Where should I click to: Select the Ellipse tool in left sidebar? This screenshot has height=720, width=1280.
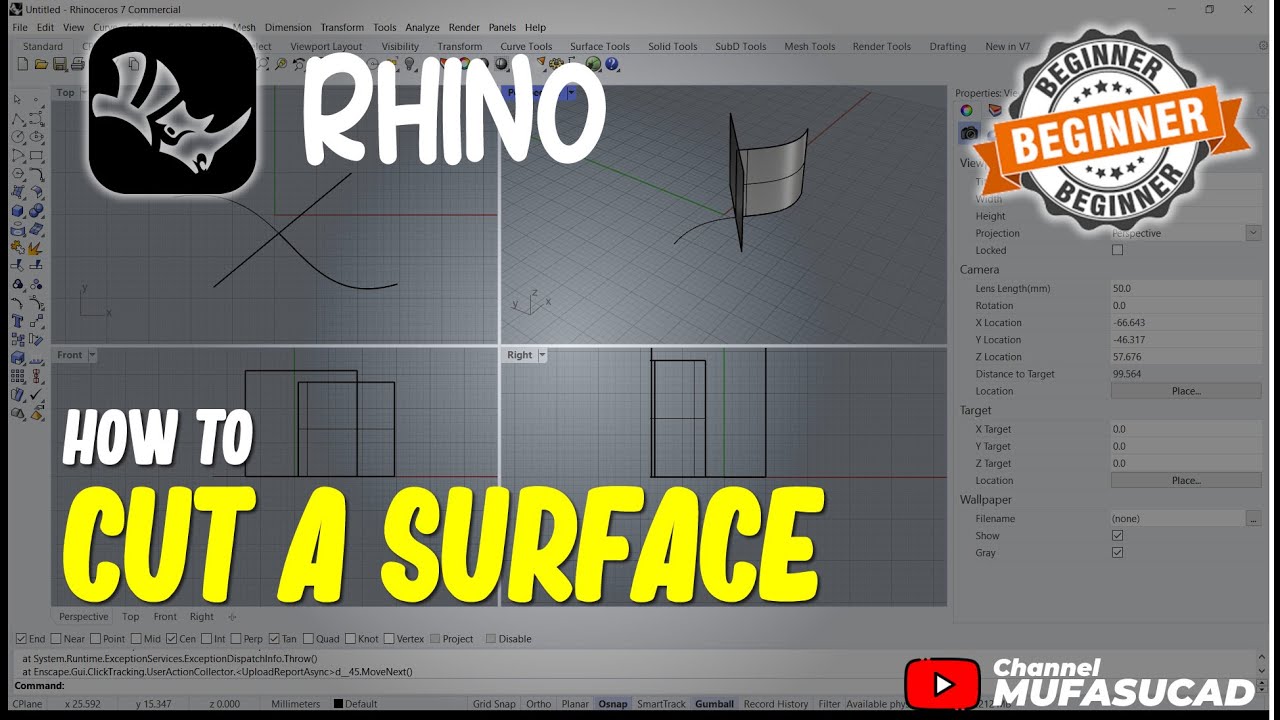pyautogui.click(x=36, y=136)
